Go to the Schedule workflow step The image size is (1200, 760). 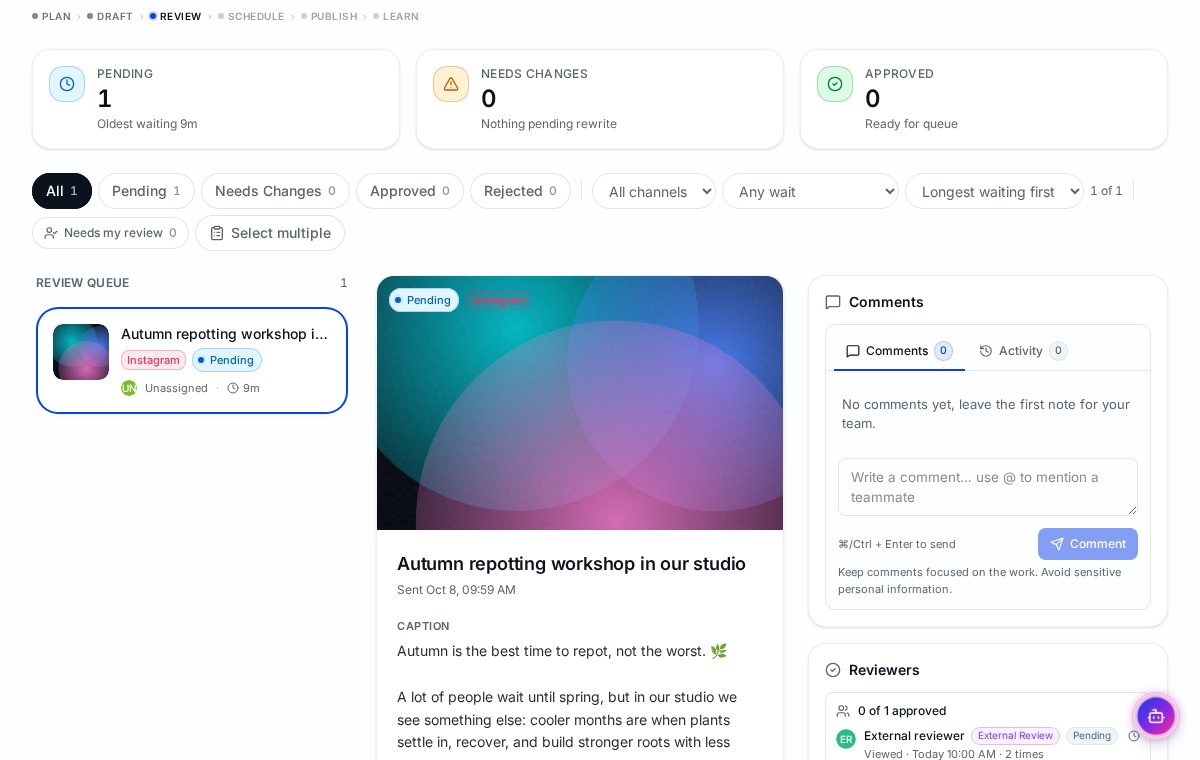pyautogui.click(x=251, y=16)
